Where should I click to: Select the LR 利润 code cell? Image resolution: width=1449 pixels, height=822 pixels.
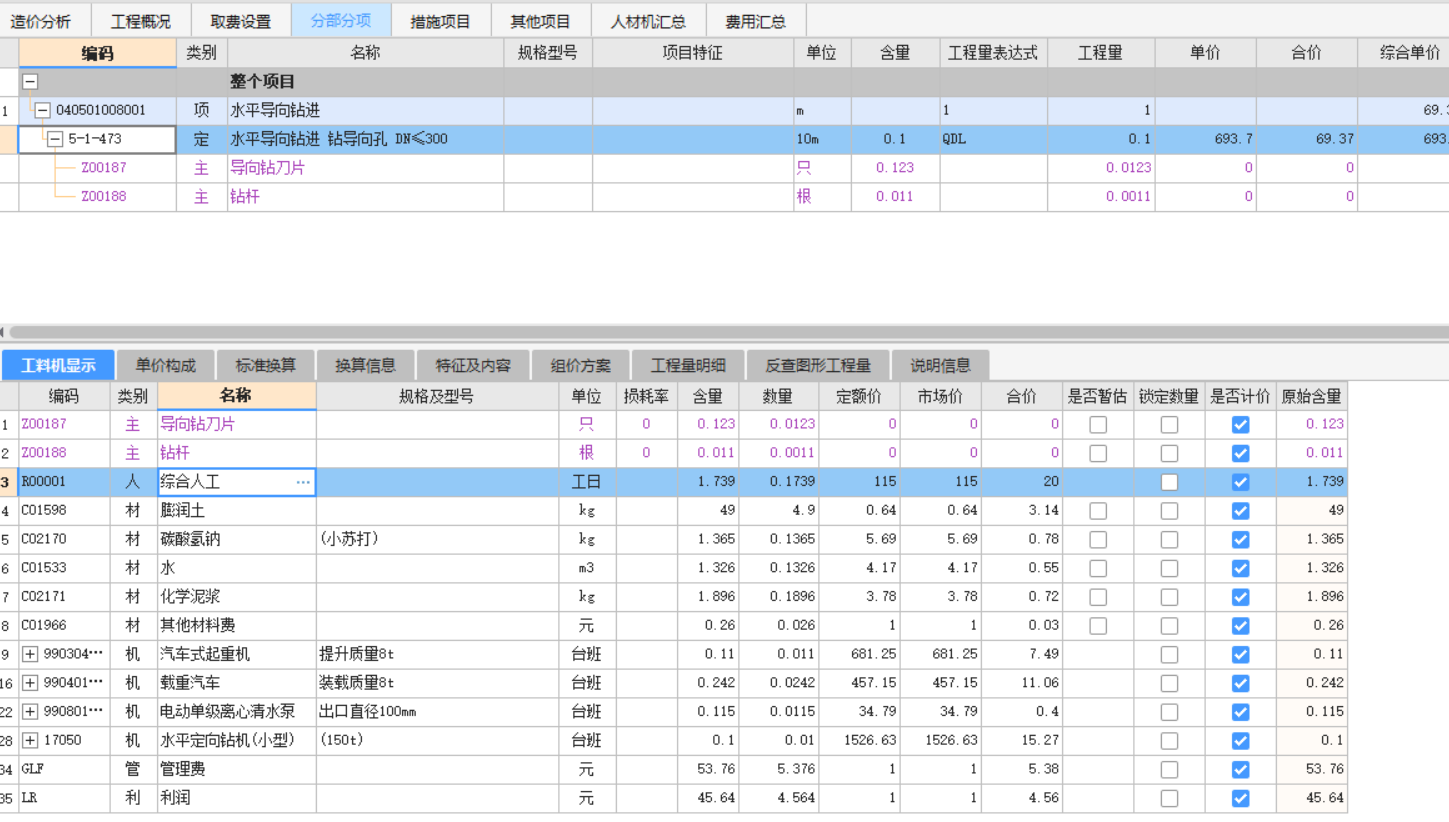coord(64,799)
